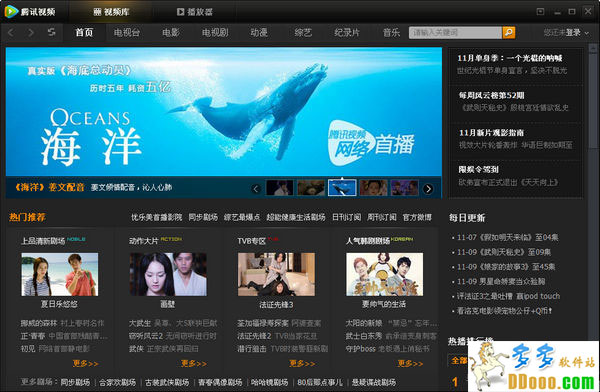Open the 纪录片 section
The width and height of the screenshot is (600, 392).
point(347,33)
